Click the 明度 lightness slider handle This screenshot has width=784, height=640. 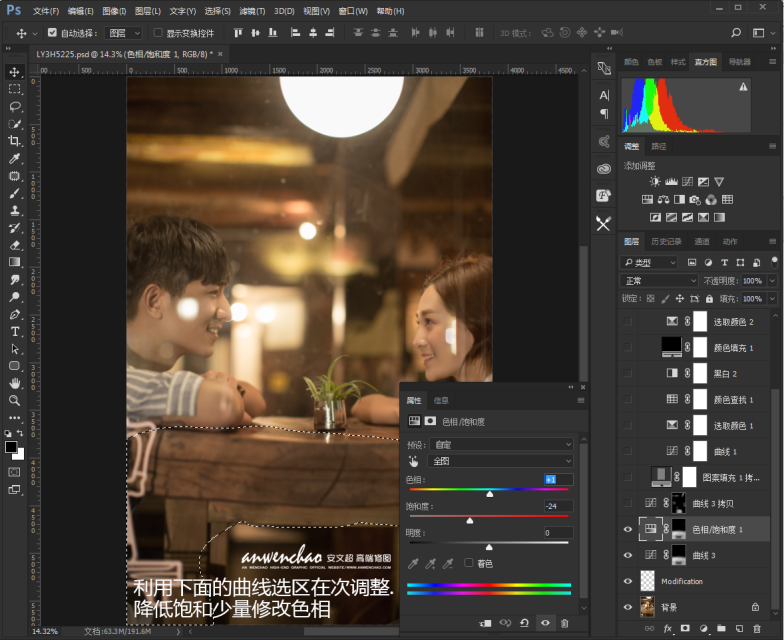(489, 548)
